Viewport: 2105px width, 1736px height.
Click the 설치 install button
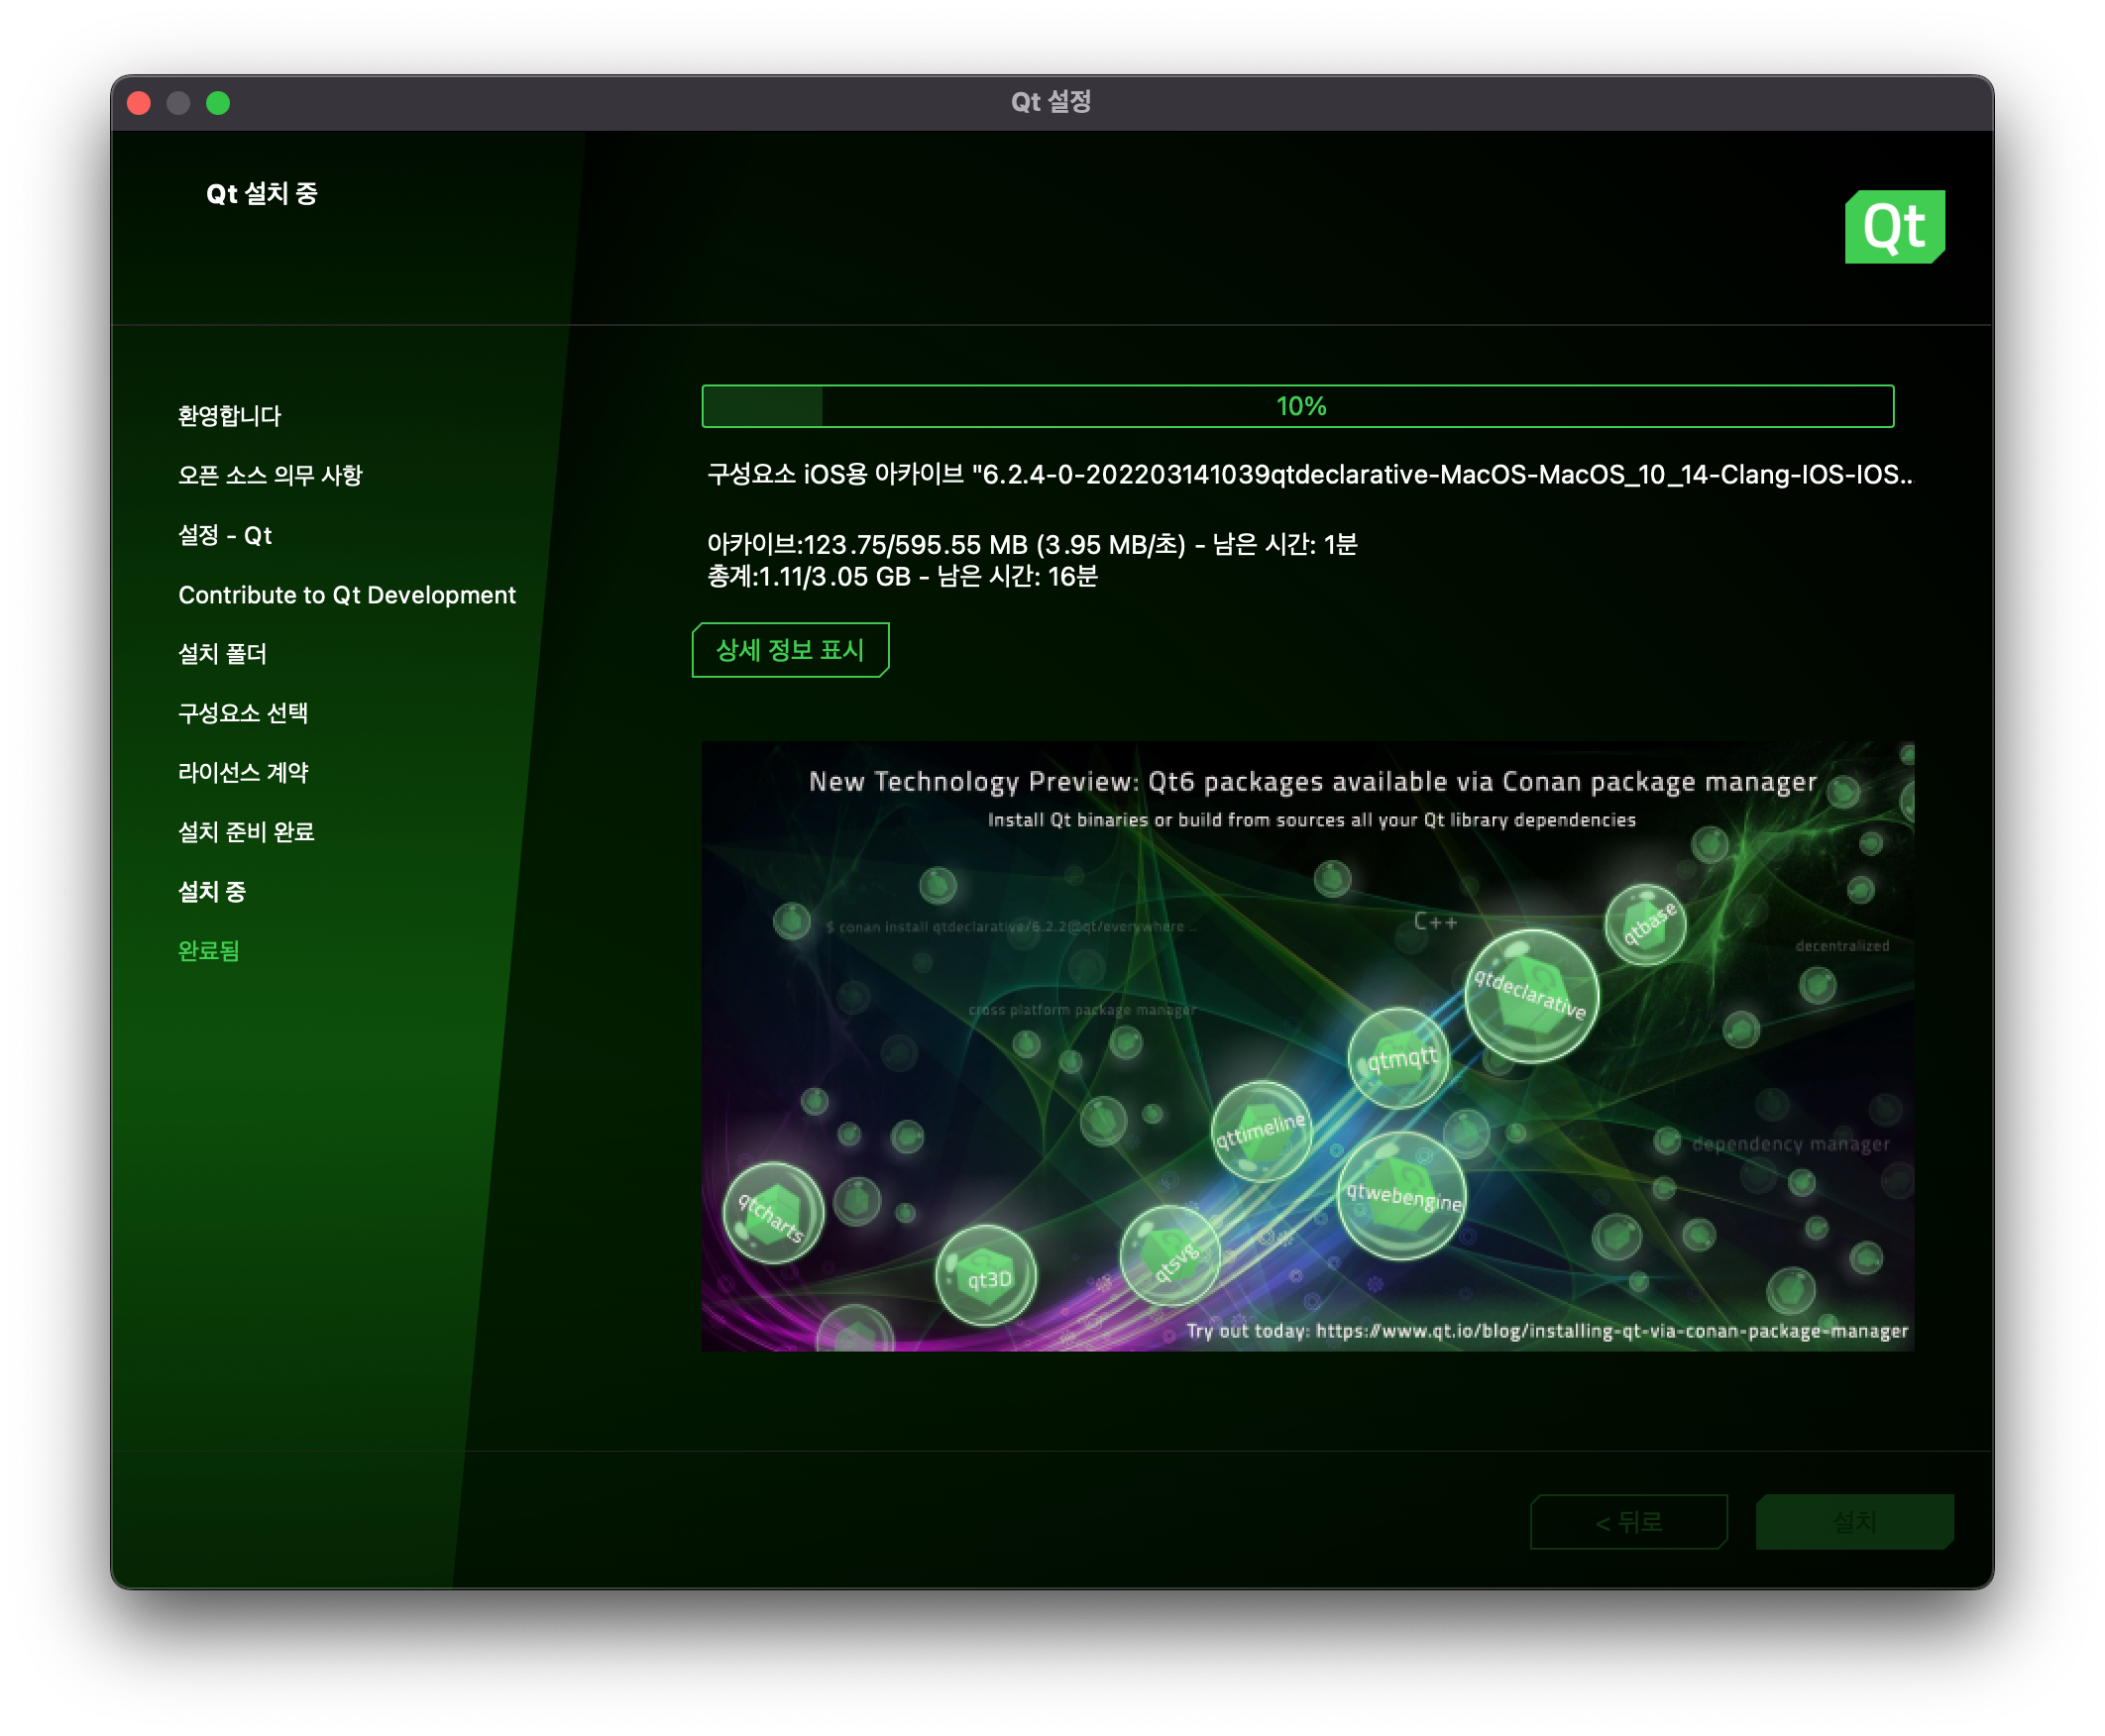coord(1854,1521)
